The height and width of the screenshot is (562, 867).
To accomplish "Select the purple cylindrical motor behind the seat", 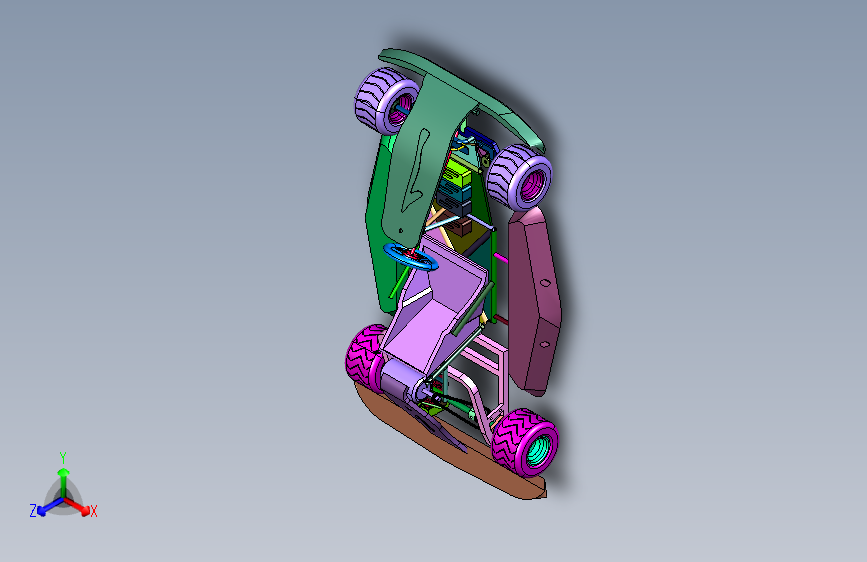I will [400, 377].
